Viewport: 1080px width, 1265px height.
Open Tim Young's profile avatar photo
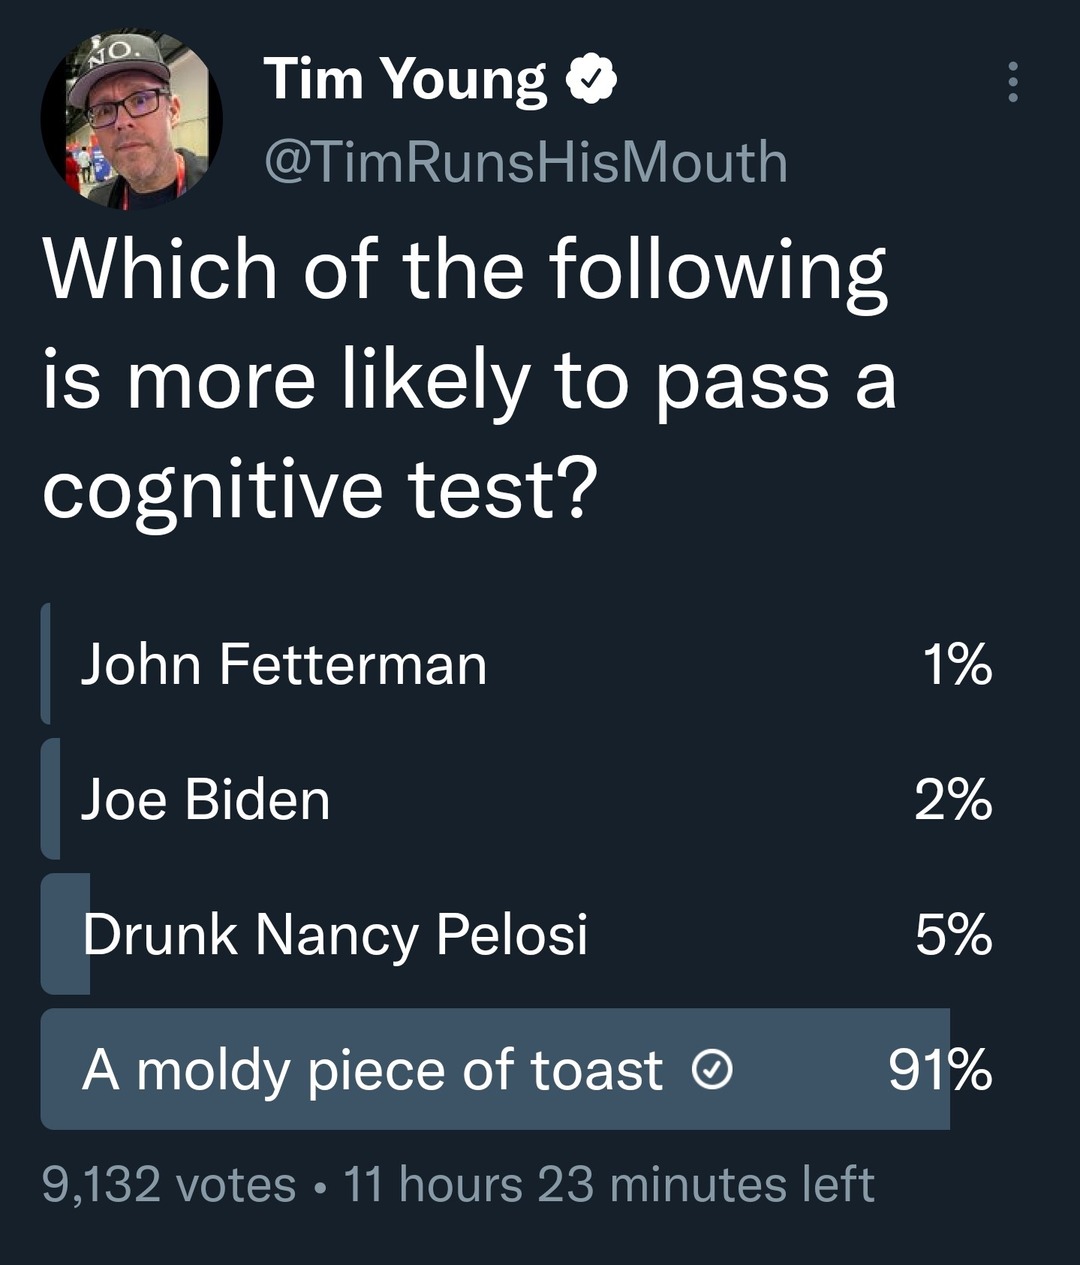131,119
